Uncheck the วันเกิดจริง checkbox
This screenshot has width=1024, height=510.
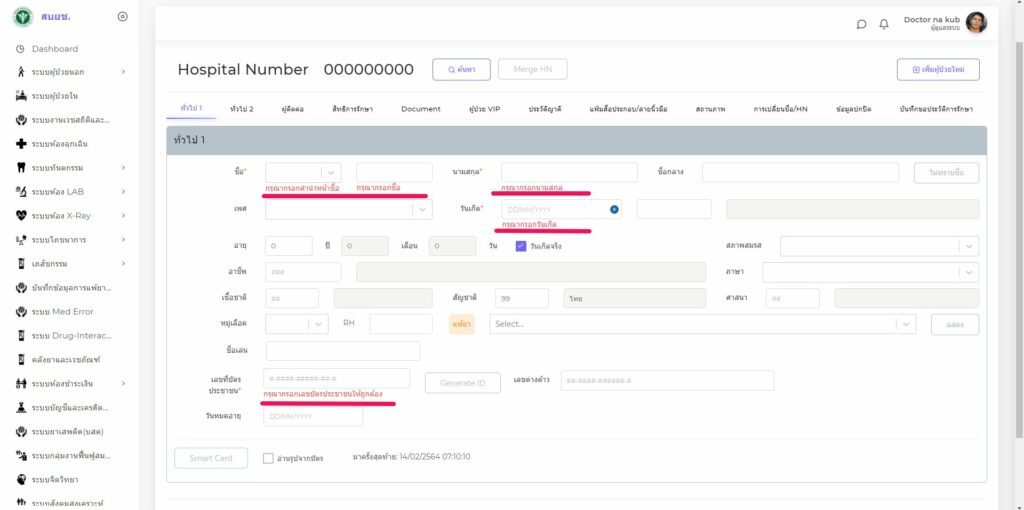click(521, 246)
